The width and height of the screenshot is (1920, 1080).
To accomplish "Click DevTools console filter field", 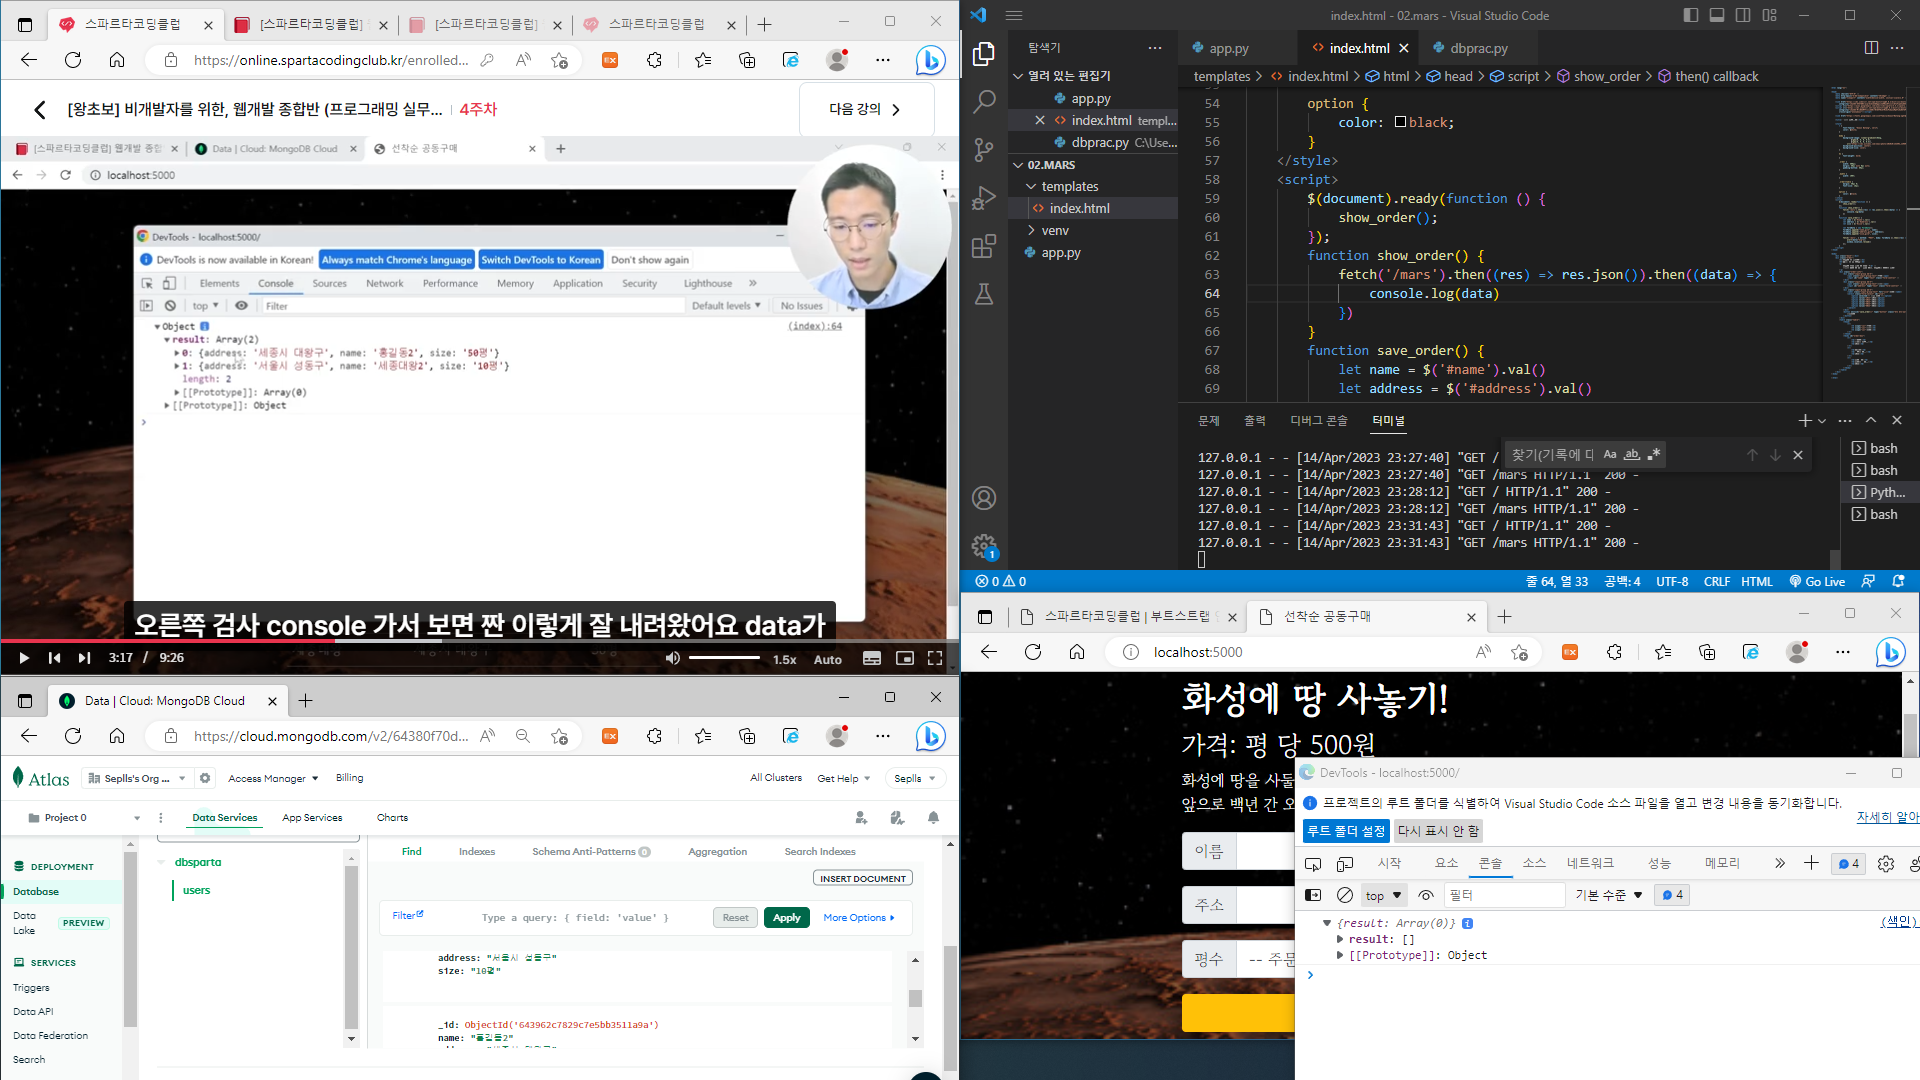I will click(1504, 895).
